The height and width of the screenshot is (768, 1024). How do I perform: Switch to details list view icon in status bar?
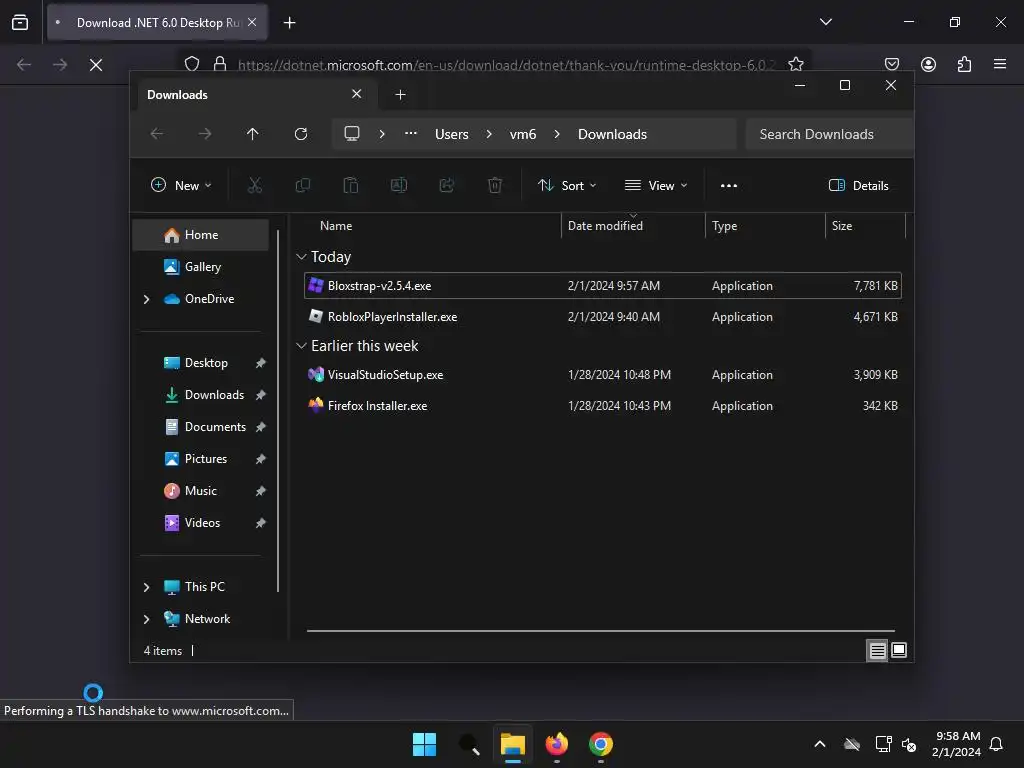[877, 650]
